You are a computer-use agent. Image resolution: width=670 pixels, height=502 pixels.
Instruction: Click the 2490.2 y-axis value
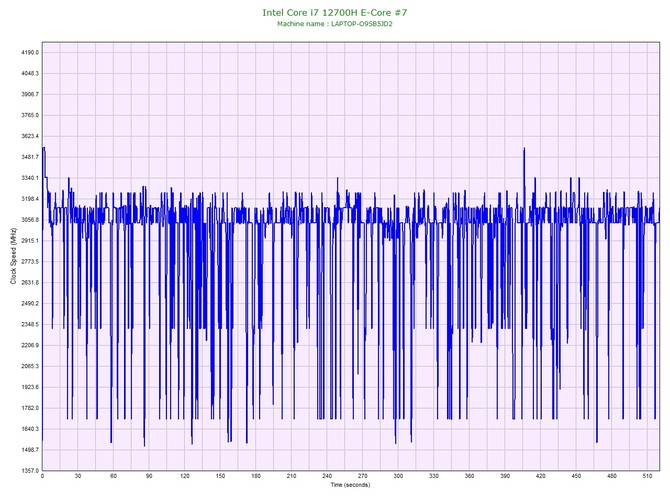(x=30, y=304)
